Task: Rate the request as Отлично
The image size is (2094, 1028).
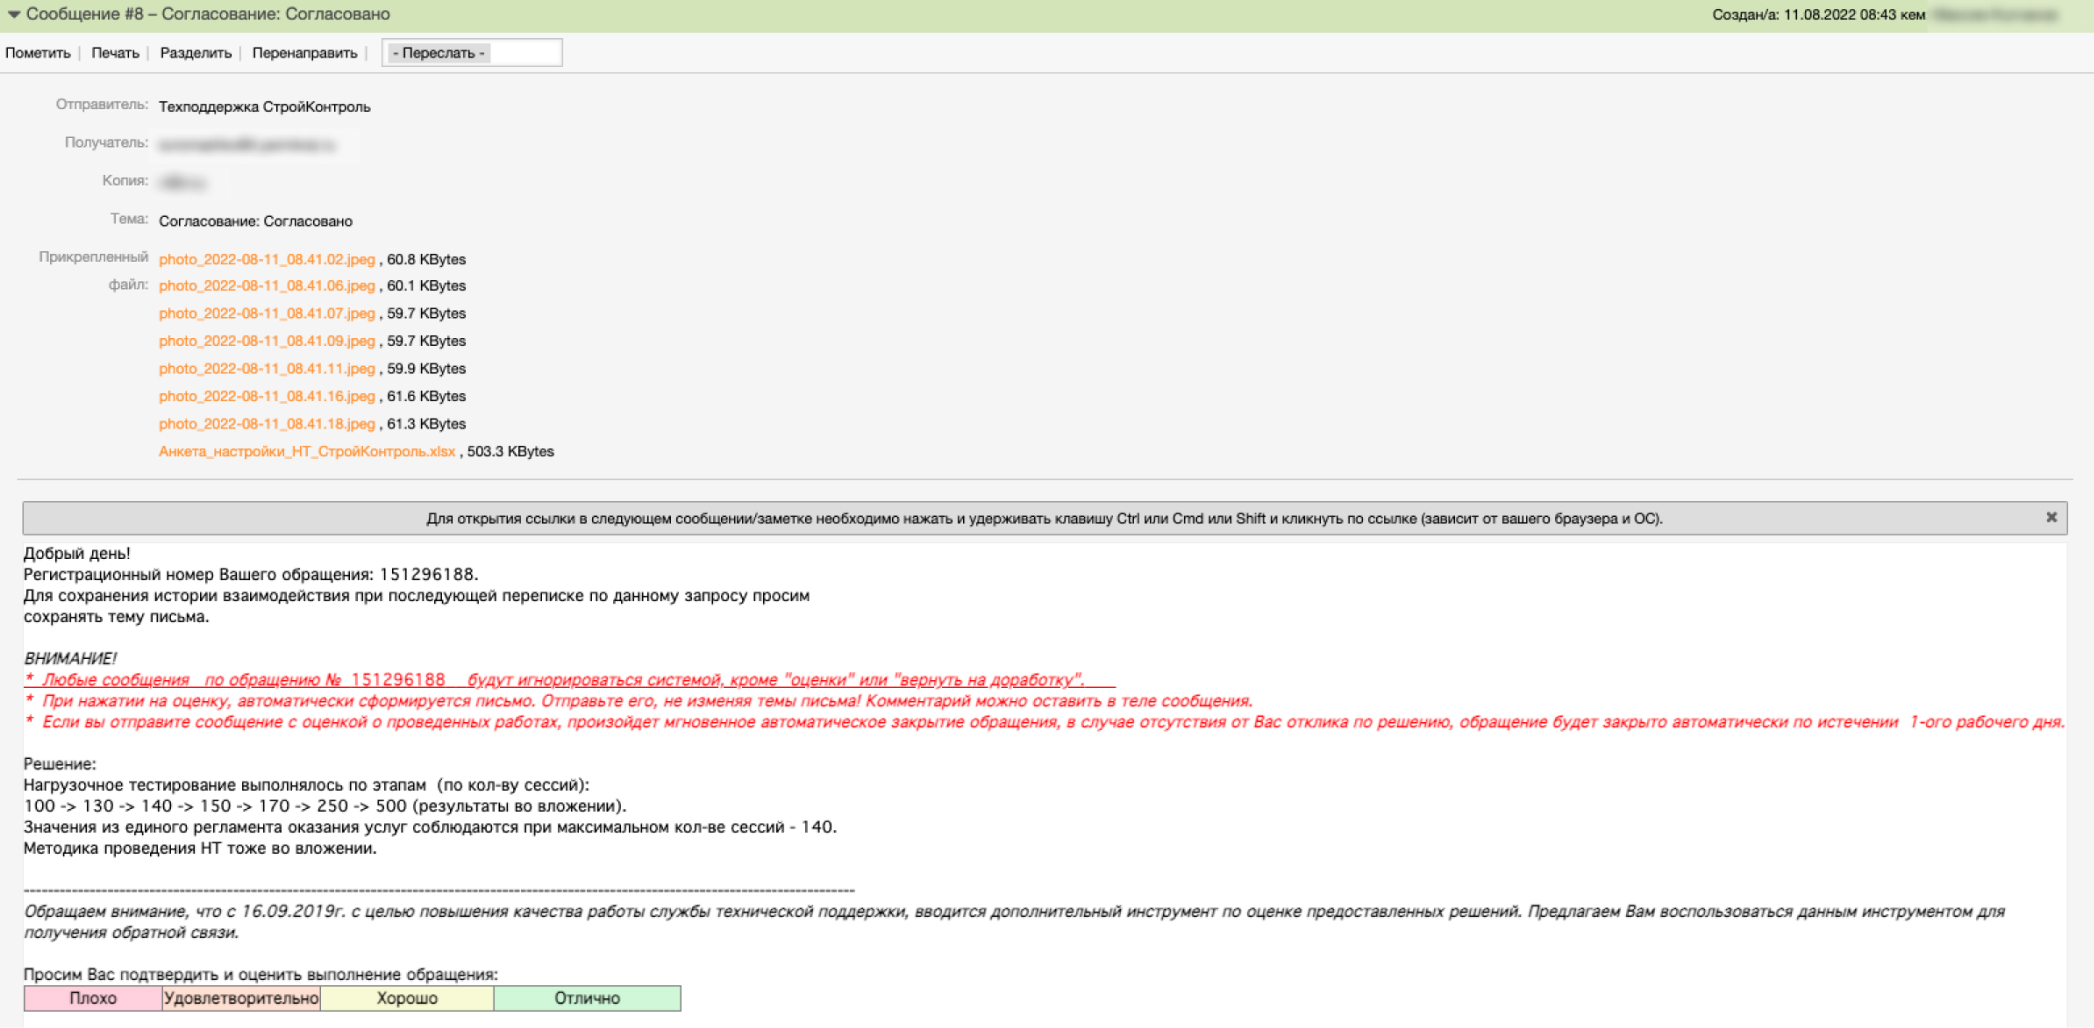Action: pos(587,998)
